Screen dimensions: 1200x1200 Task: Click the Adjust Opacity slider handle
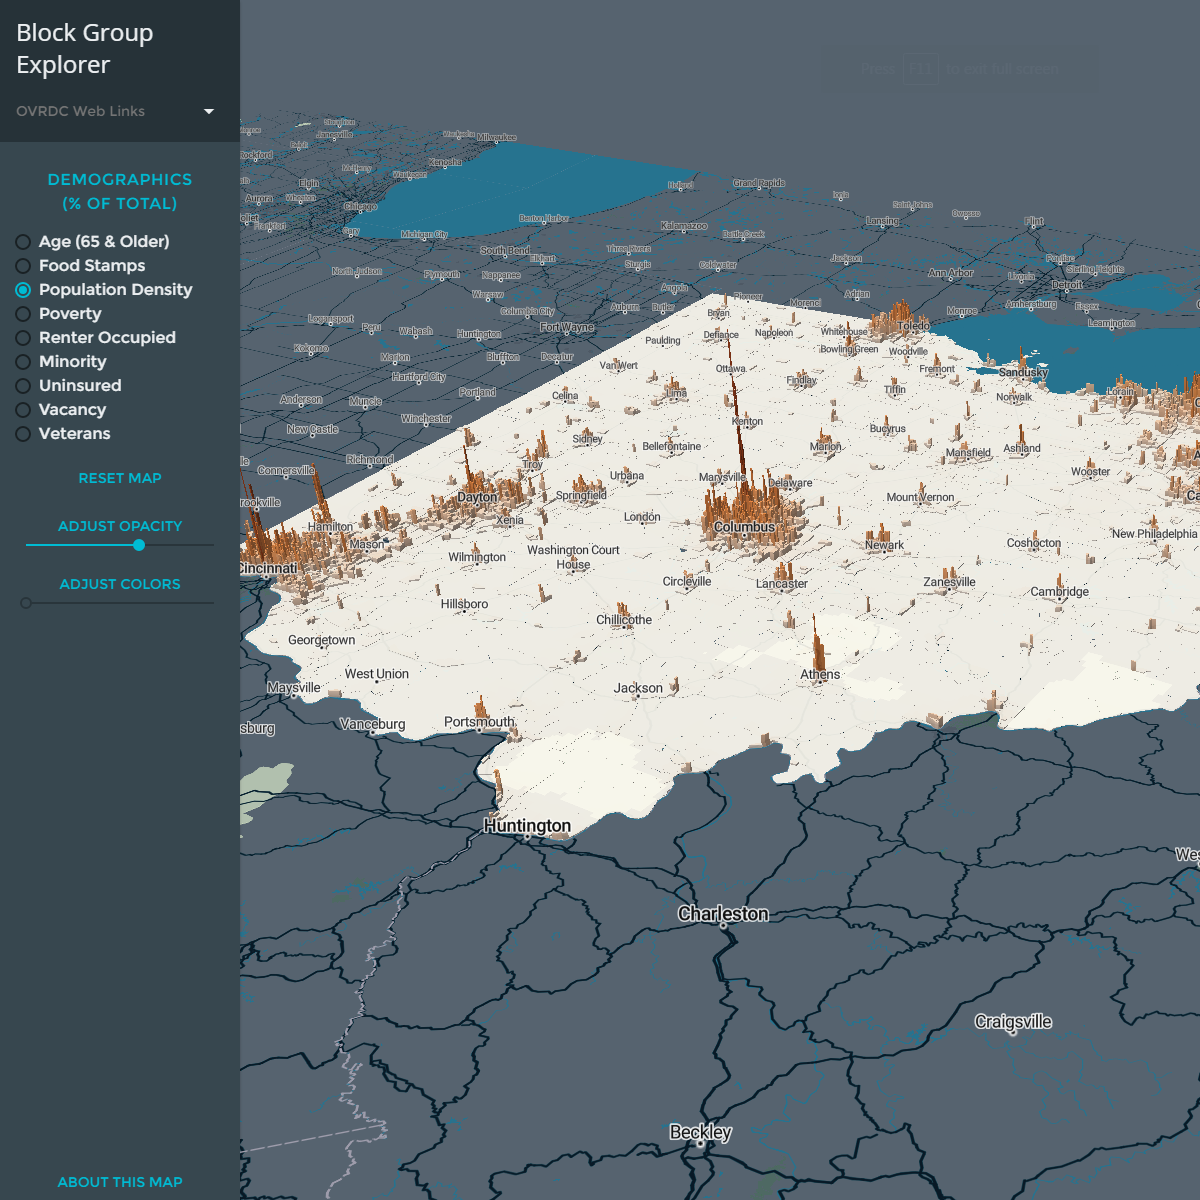[139, 545]
